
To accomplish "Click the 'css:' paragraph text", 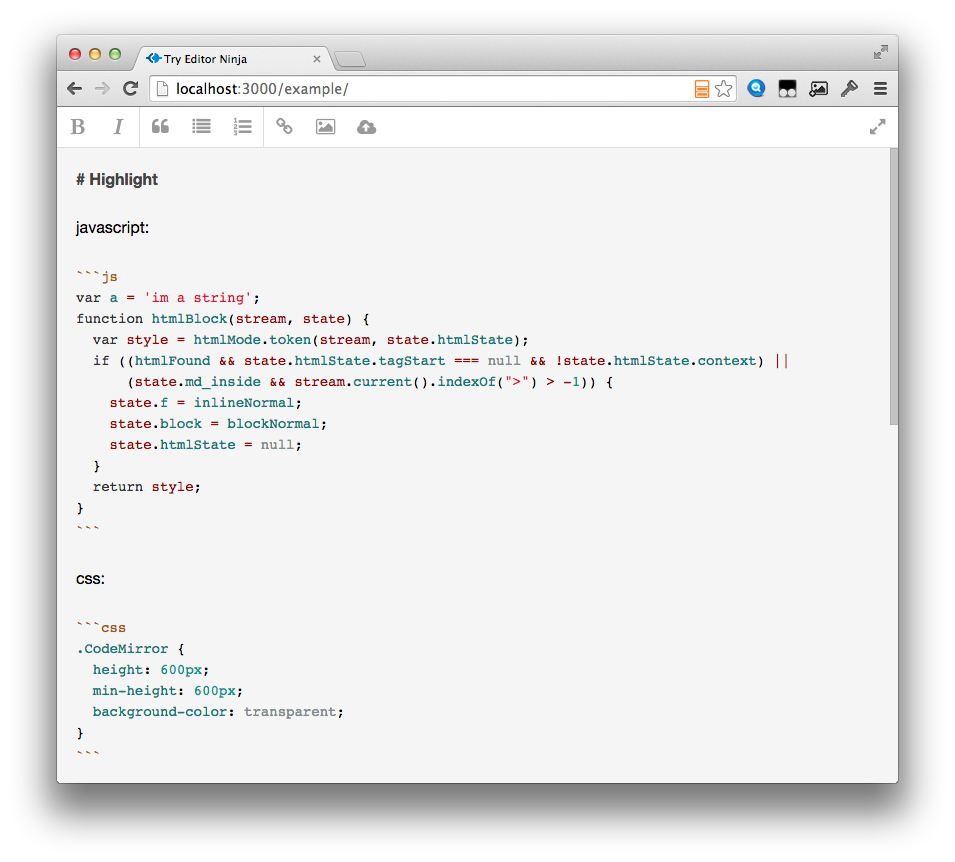I will 90,579.
